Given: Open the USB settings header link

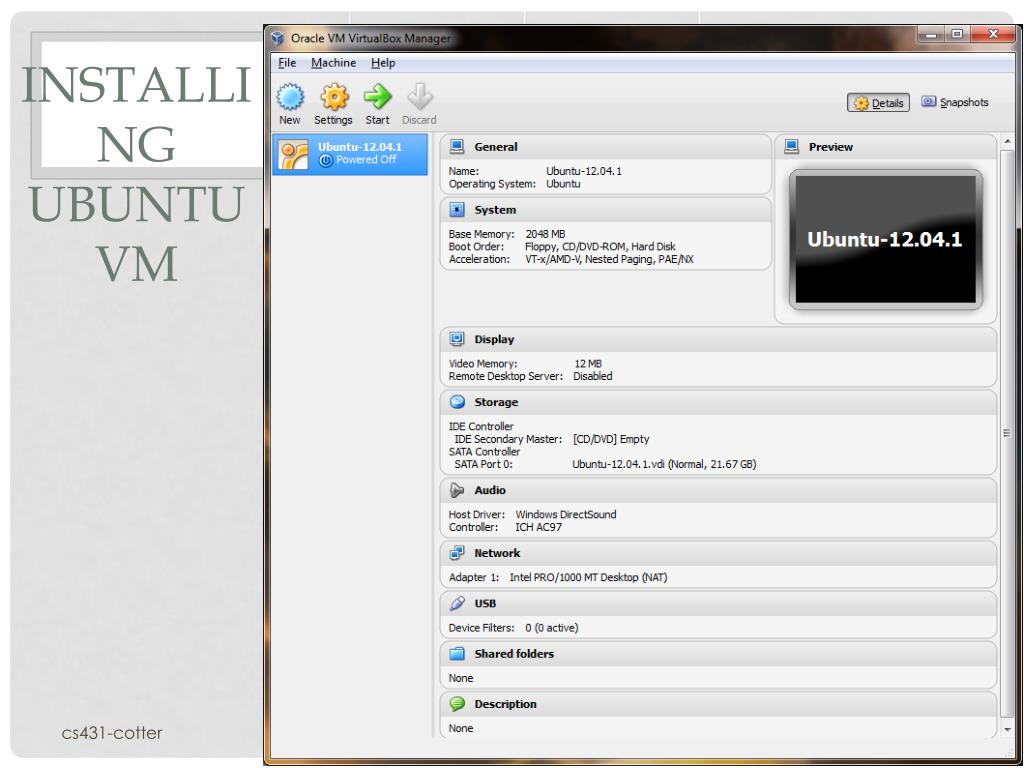Looking at the screenshot, I should pos(485,603).
